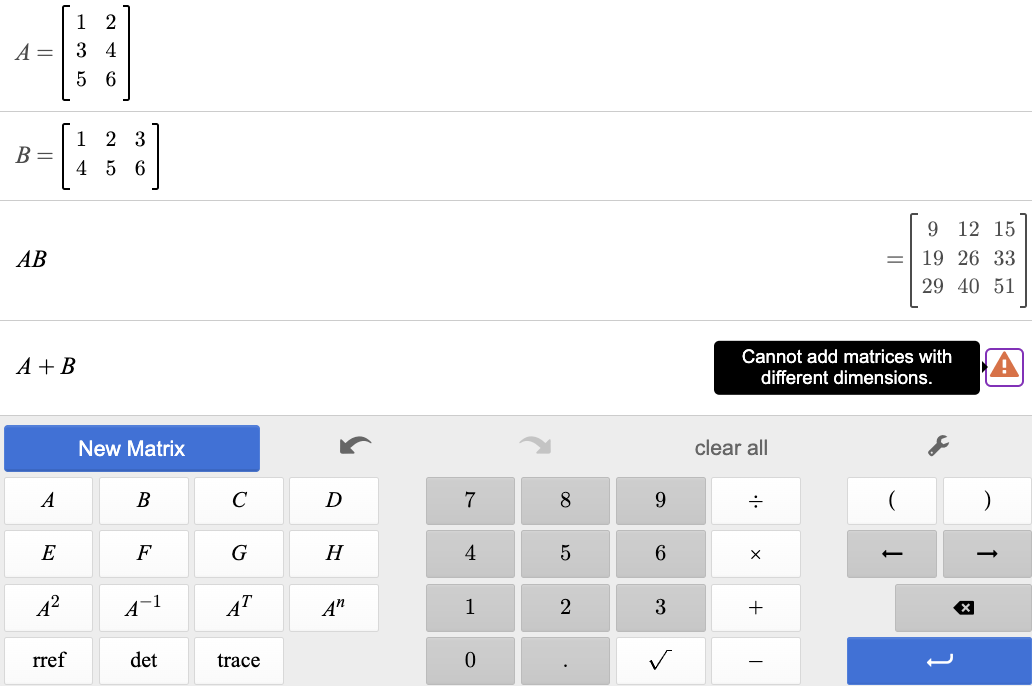
Task: Create a matrix with New Matrix
Action: (x=131, y=448)
